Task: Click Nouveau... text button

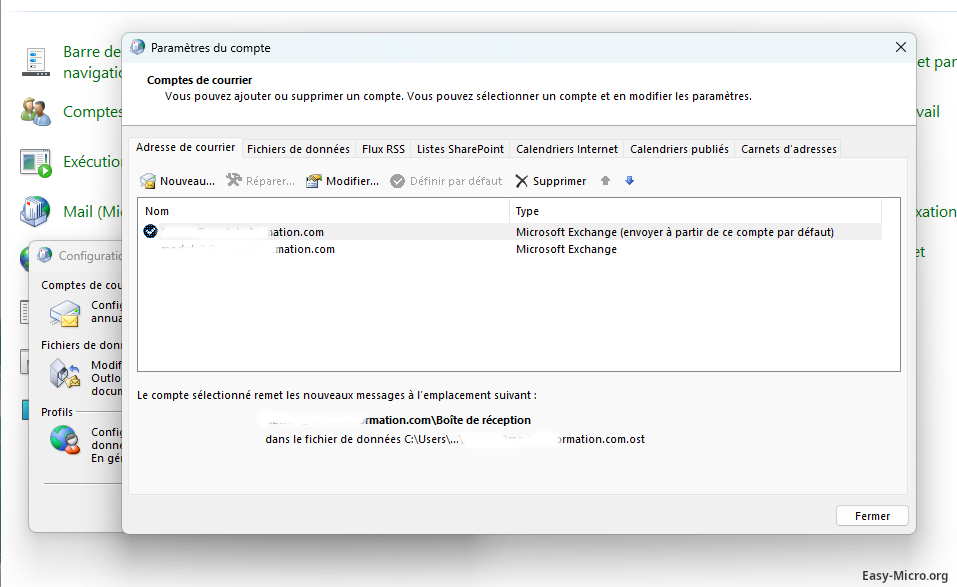Action: 187,181
